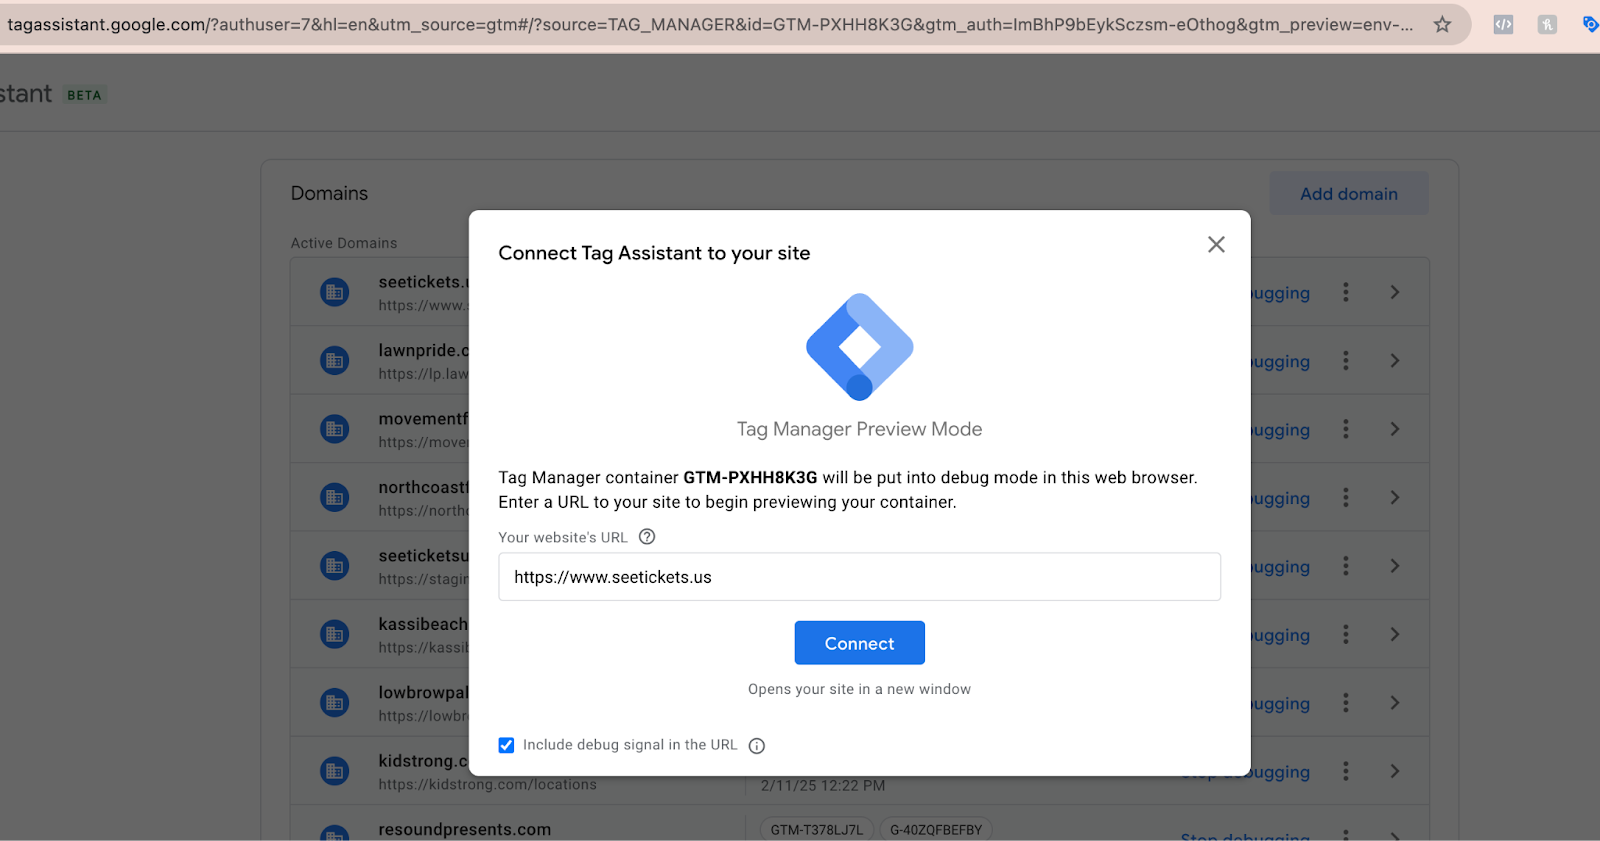Screen dimensions: 1600x841
Task: Click the BETA badge in the header
Action: [x=84, y=95]
